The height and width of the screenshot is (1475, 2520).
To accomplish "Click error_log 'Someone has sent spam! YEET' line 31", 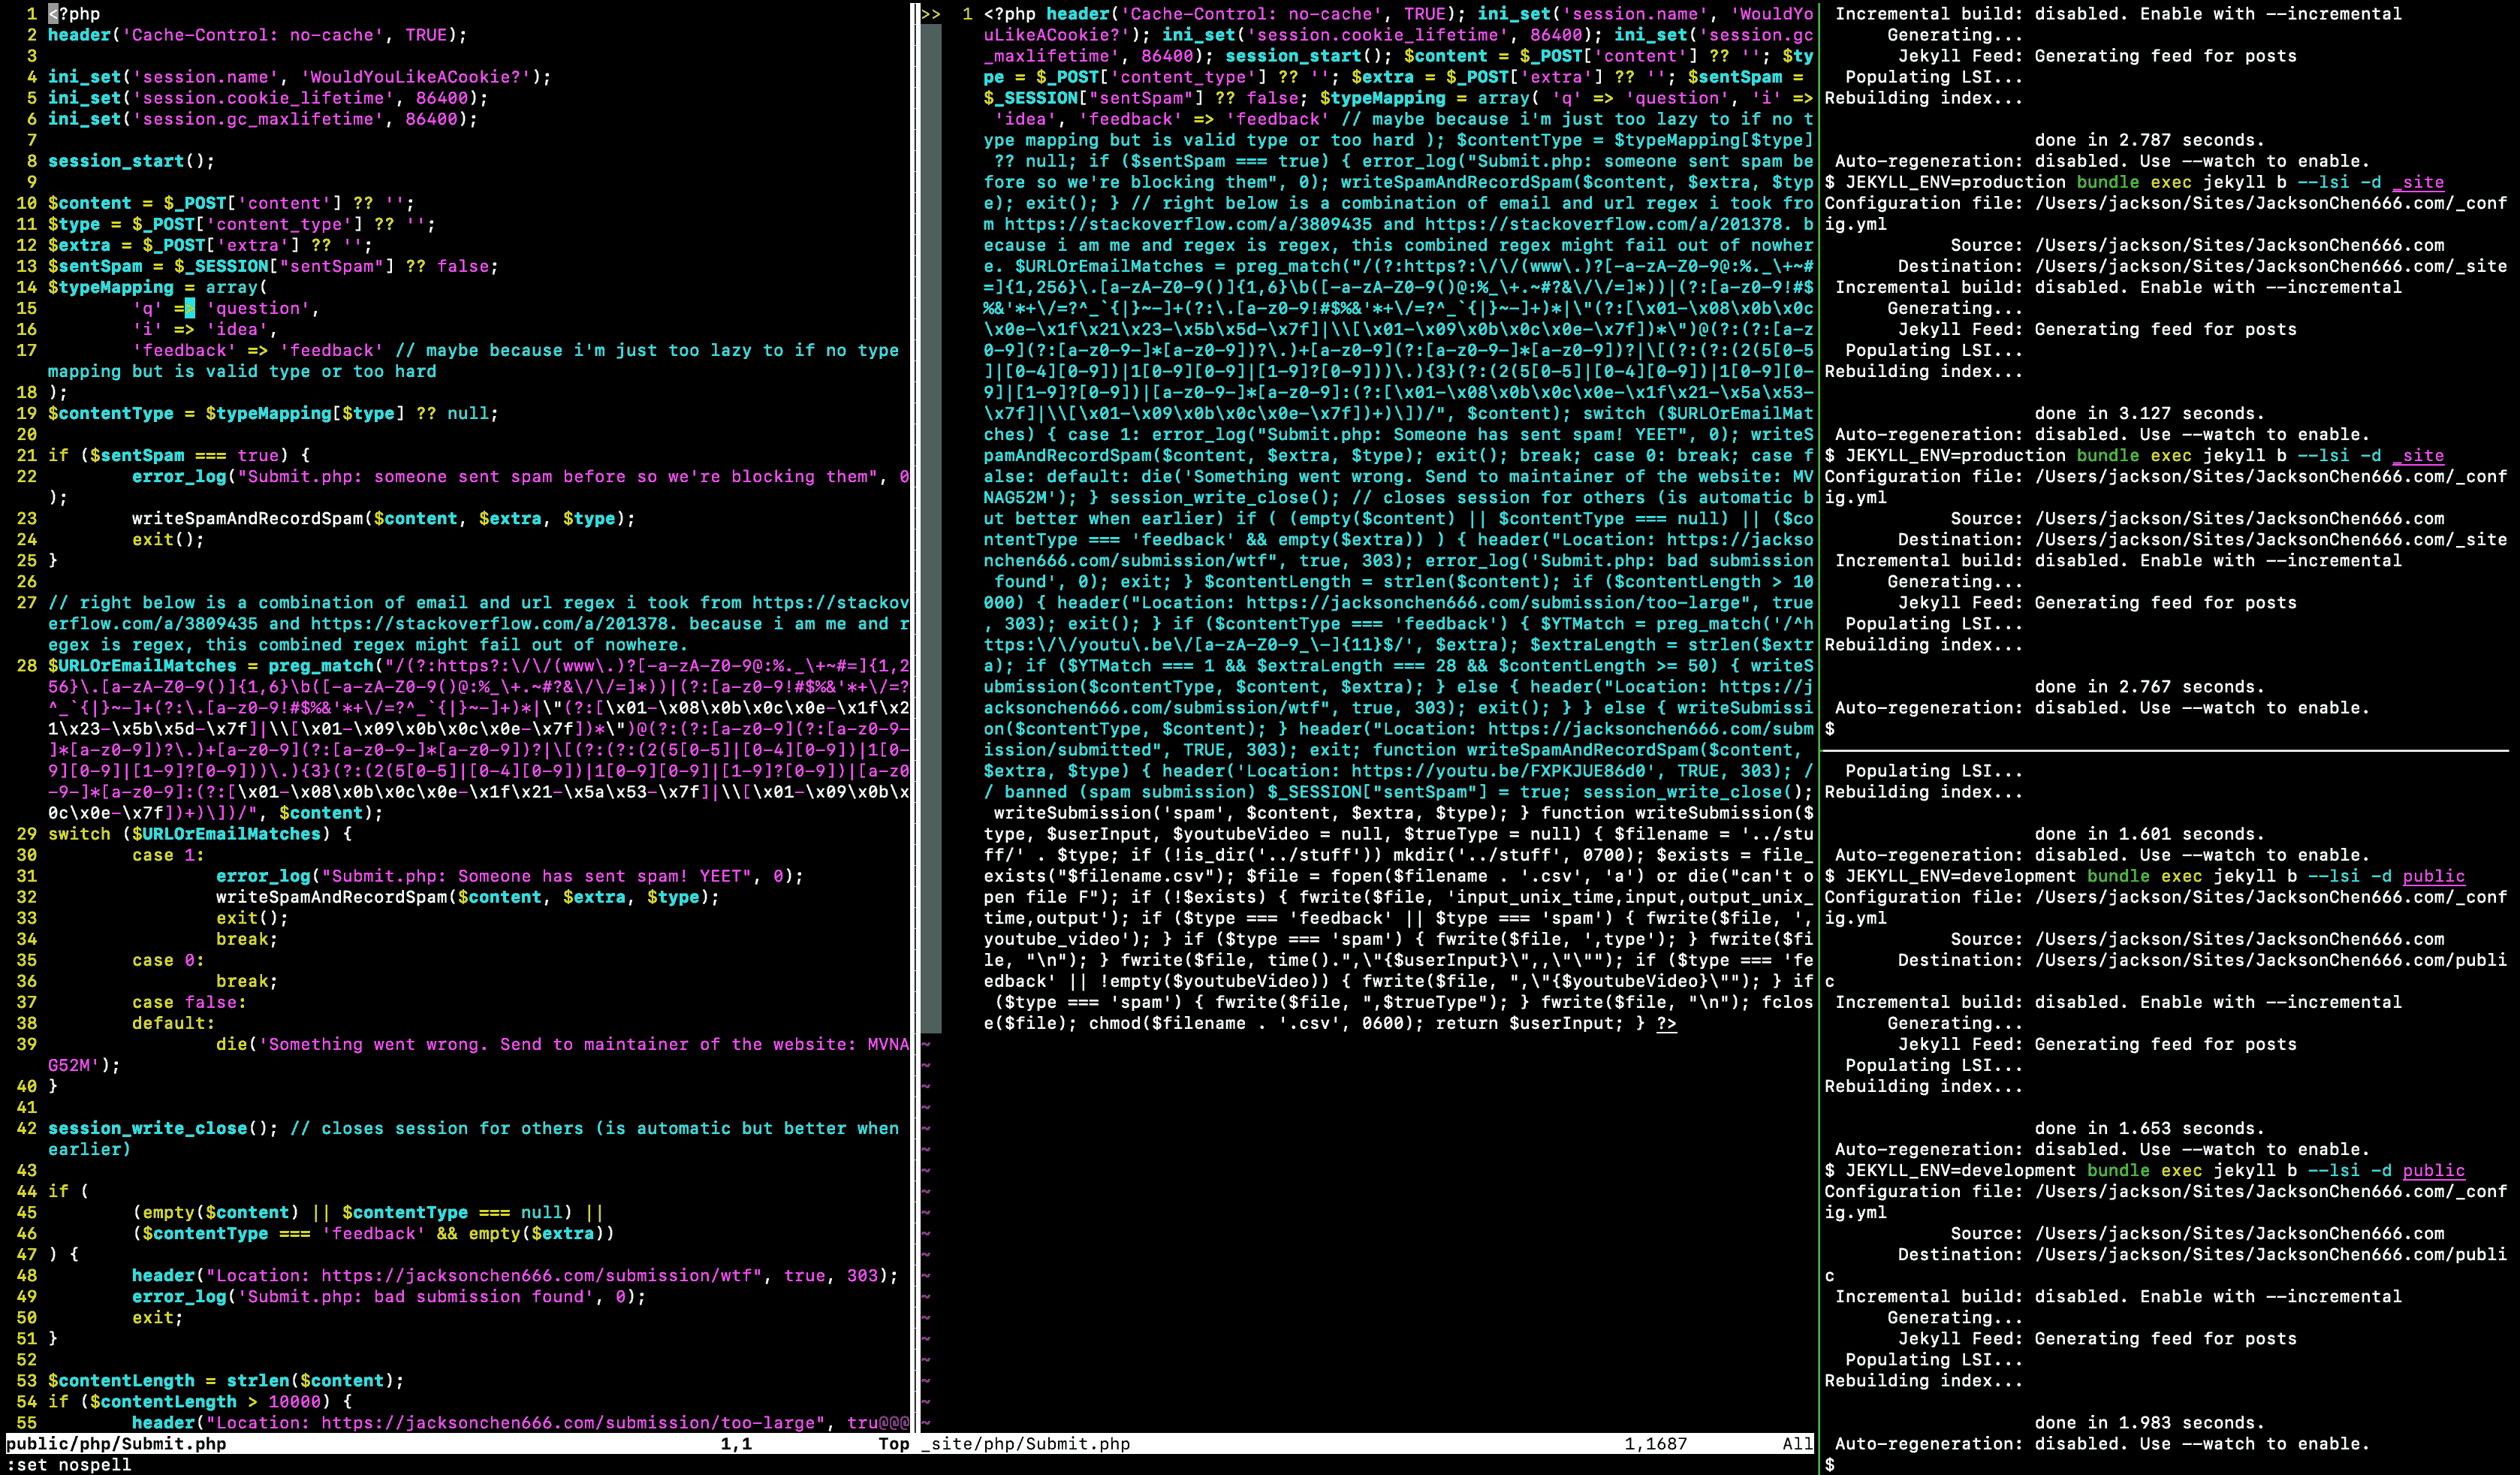I will pyautogui.click(x=510, y=876).
